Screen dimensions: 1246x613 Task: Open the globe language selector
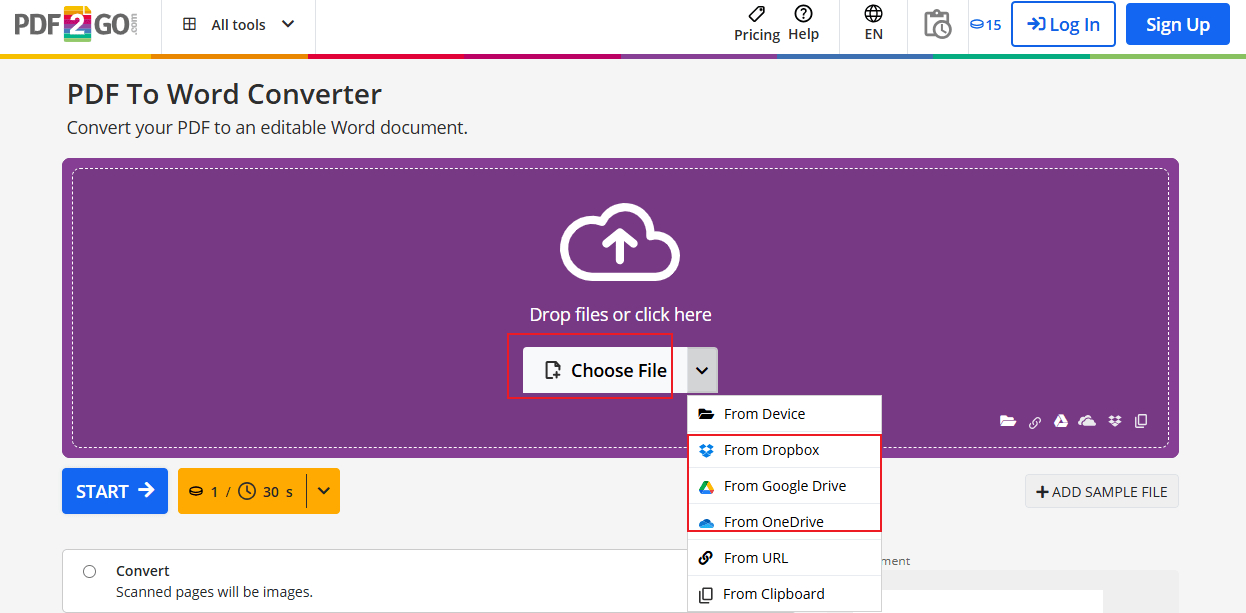tap(874, 14)
